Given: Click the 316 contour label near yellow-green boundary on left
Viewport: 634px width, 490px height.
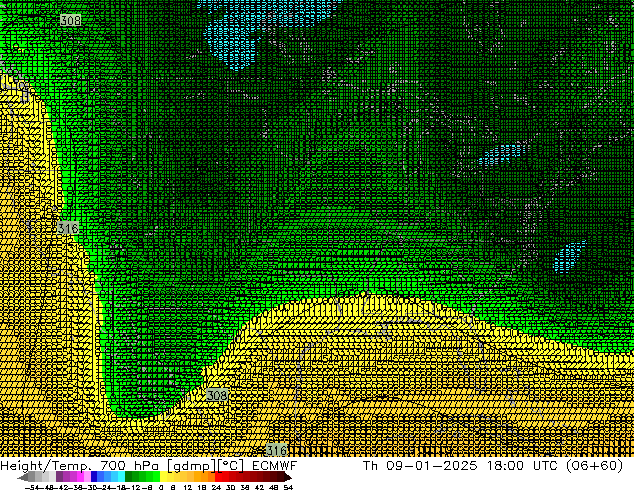Looking at the screenshot, I should click(x=68, y=228).
